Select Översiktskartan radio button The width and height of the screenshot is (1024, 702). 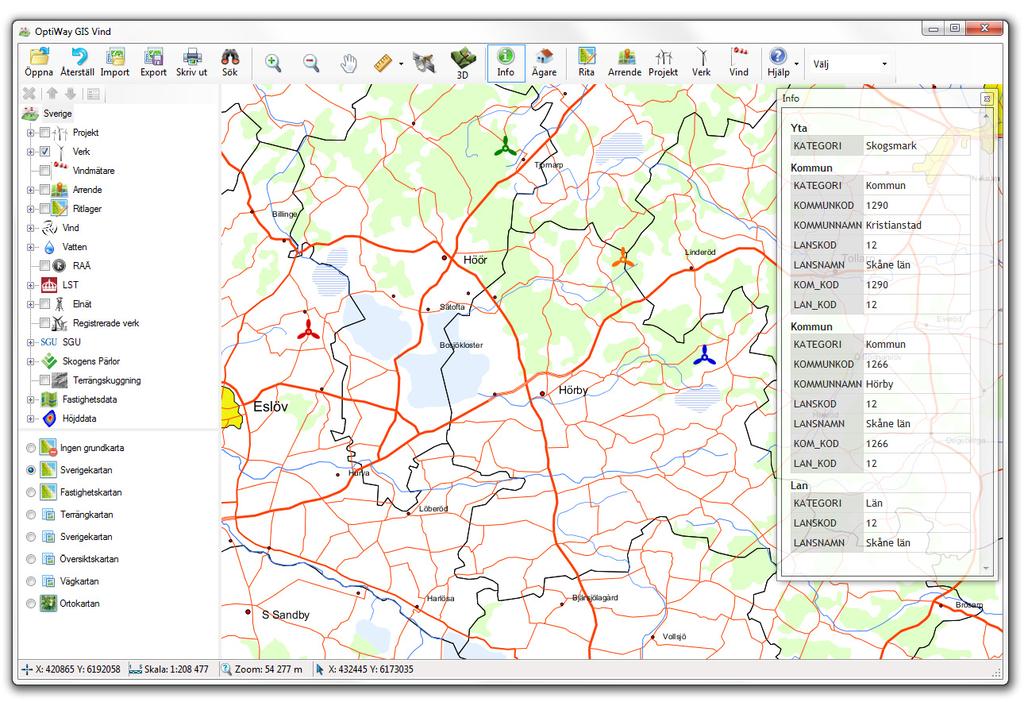31,559
